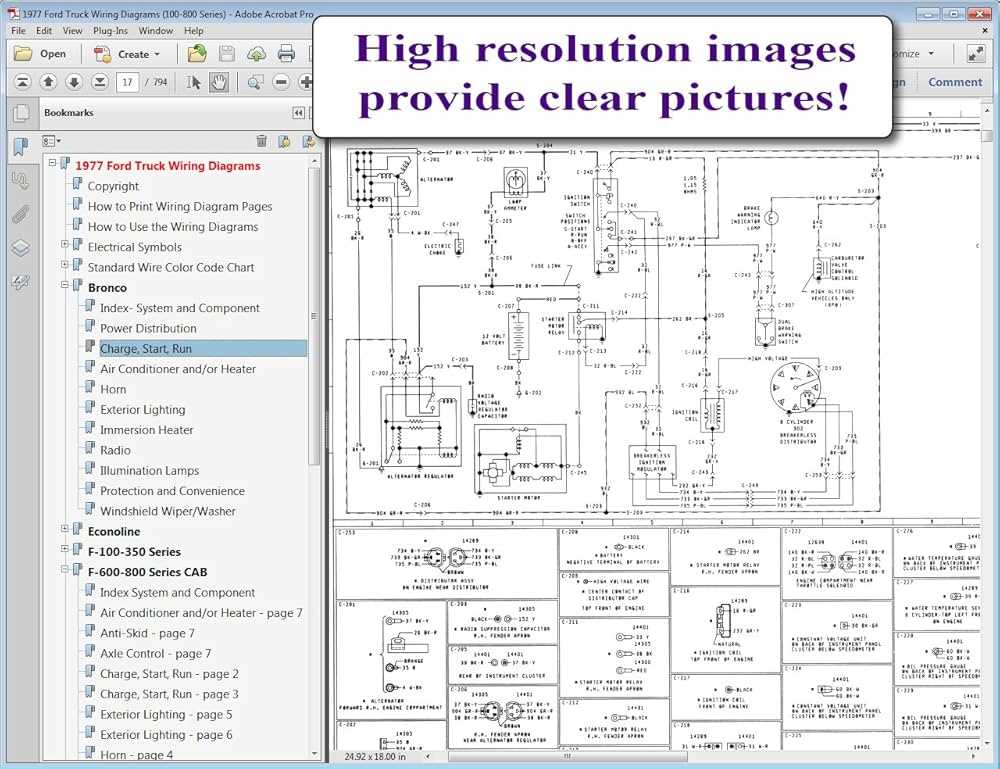This screenshot has height=769, width=1000.
Task: Expand the Econoline bookmark group
Action: pyautogui.click(x=64, y=529)
